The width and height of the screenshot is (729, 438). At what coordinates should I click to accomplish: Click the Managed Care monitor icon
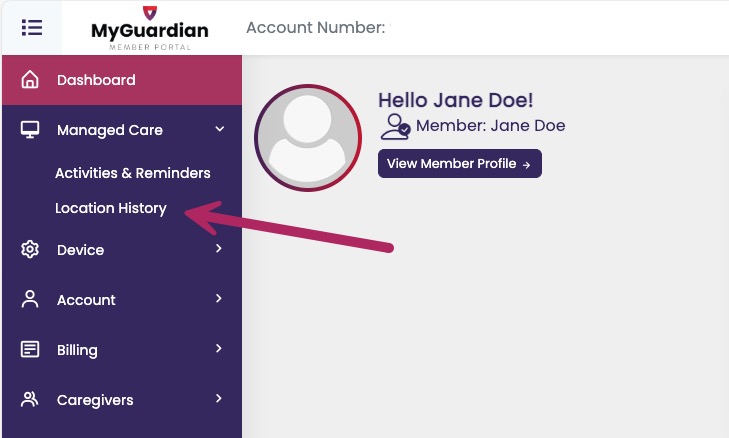[x=30, y=130]
